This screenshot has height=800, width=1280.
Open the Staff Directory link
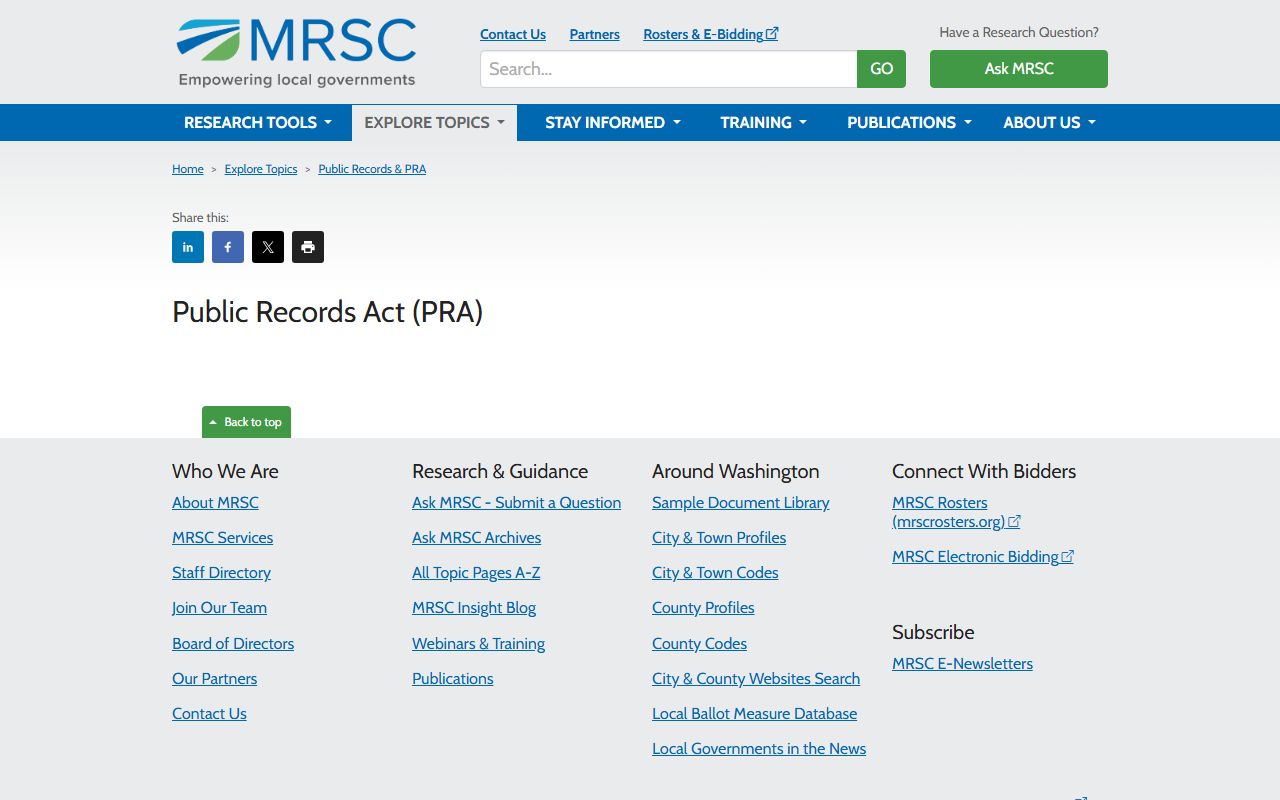[x=221, y=573]
